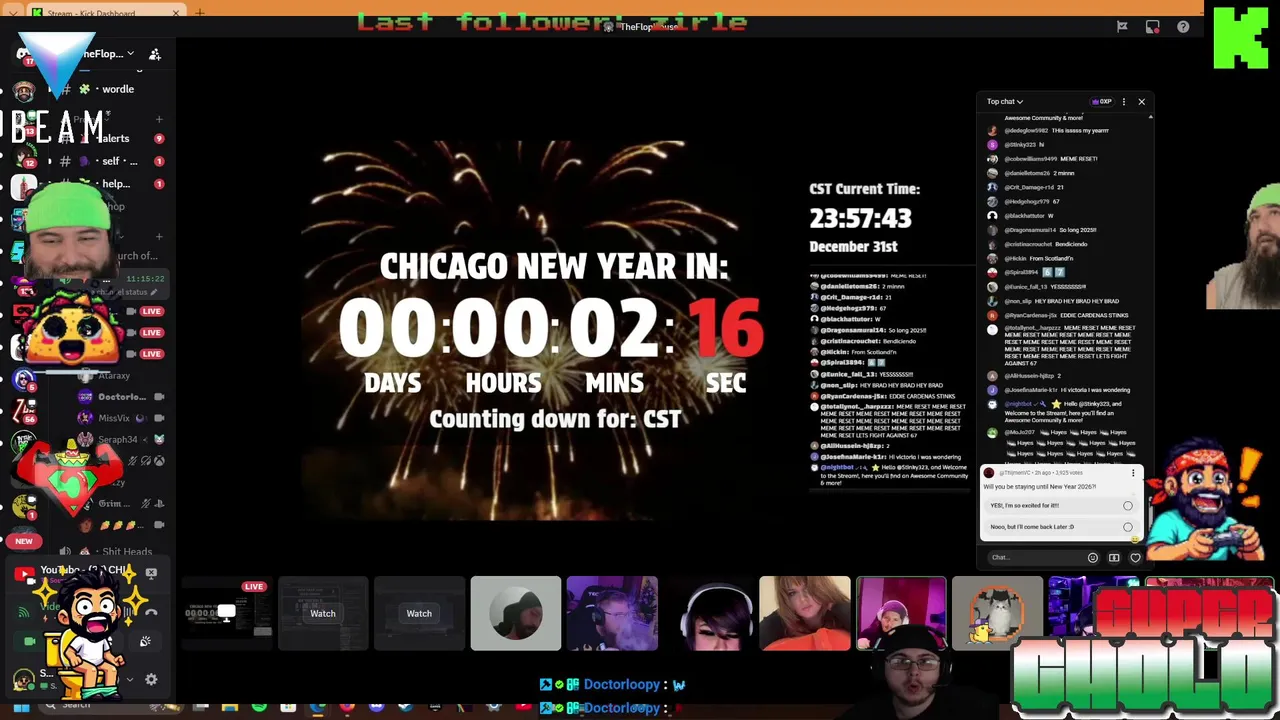Open the activities rocket button in Discord
The width and height of the screenshot is (1280, 720).
click(x=145, y=642)
